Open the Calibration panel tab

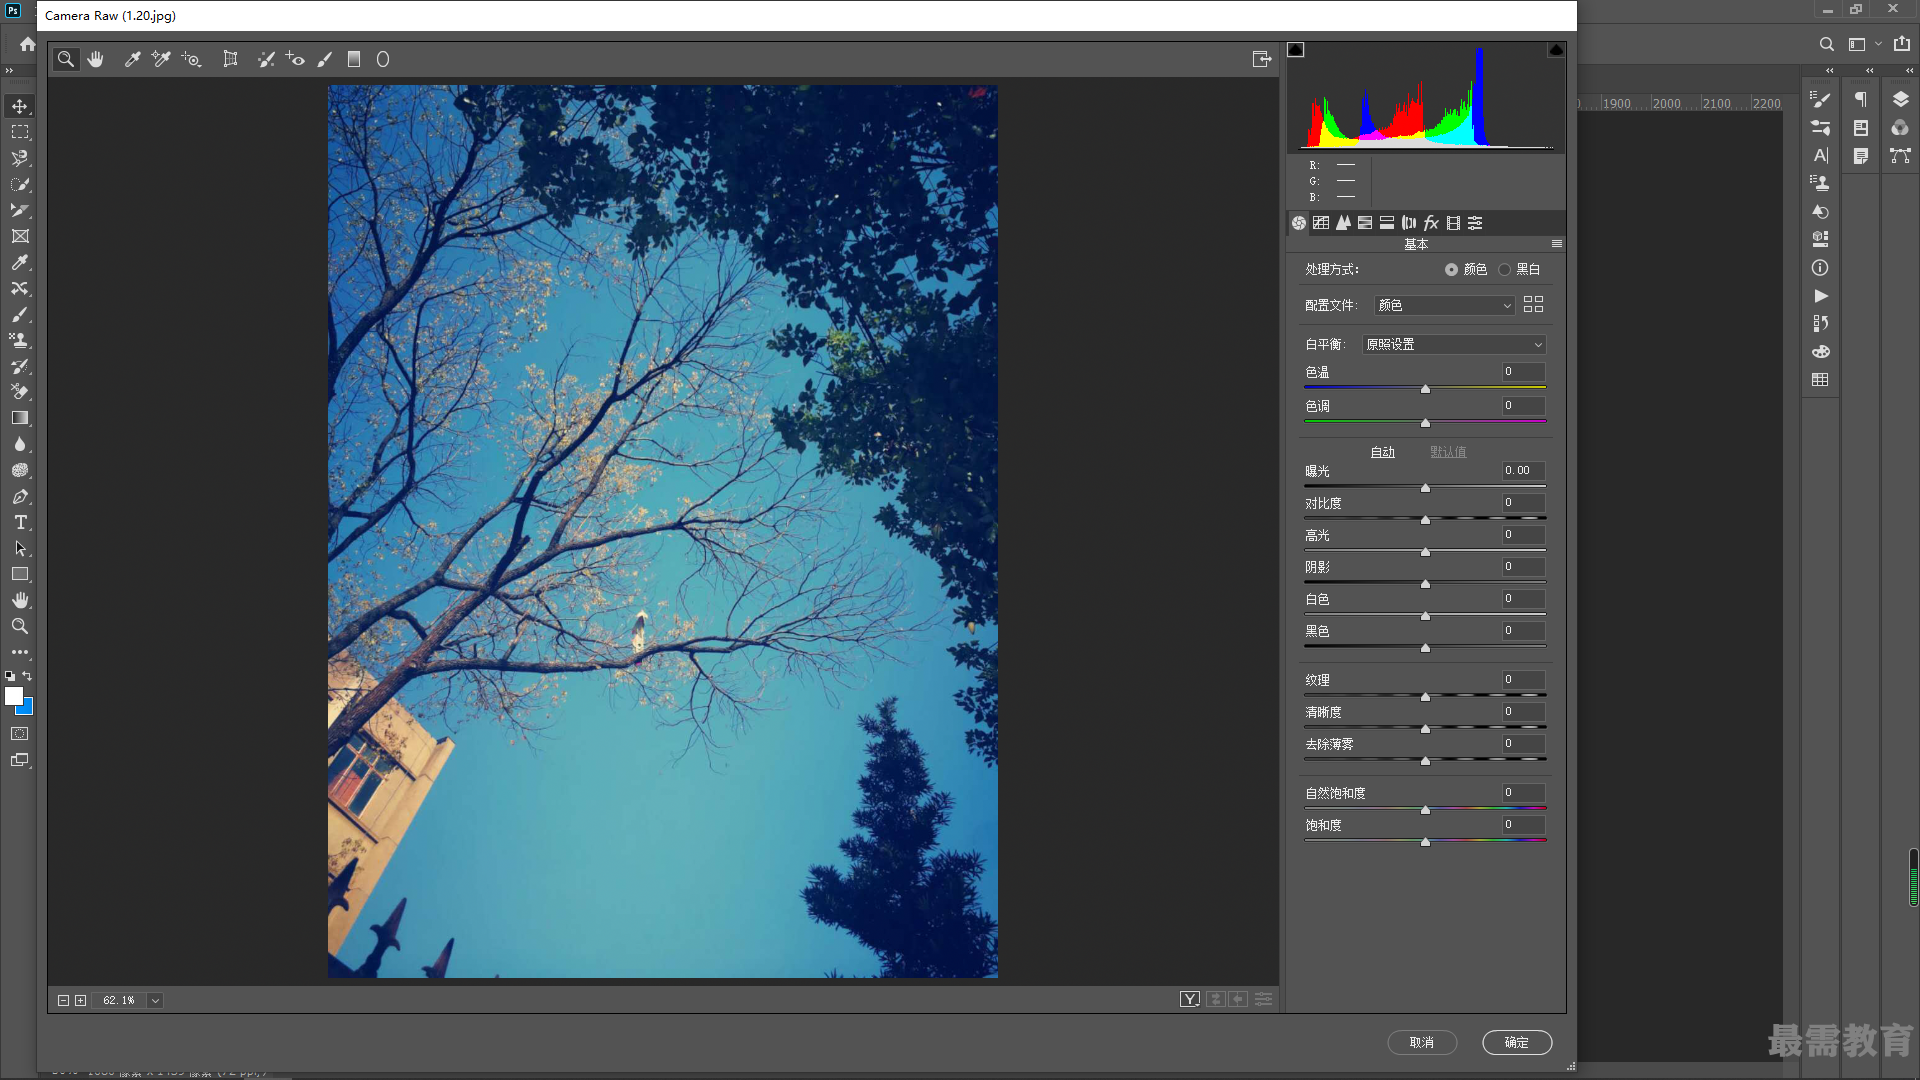click(x=1453, y=223)
